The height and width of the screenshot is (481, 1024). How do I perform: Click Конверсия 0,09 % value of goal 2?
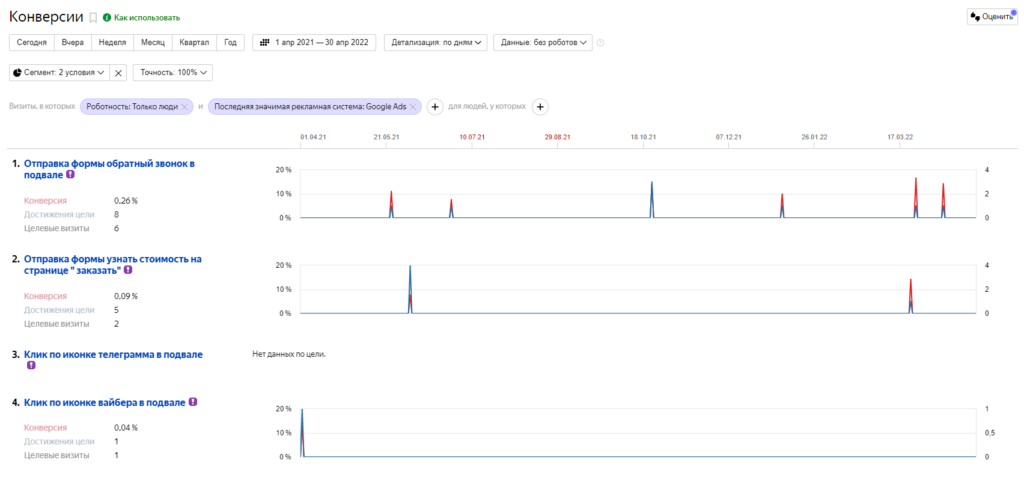(x=126, y=296)
